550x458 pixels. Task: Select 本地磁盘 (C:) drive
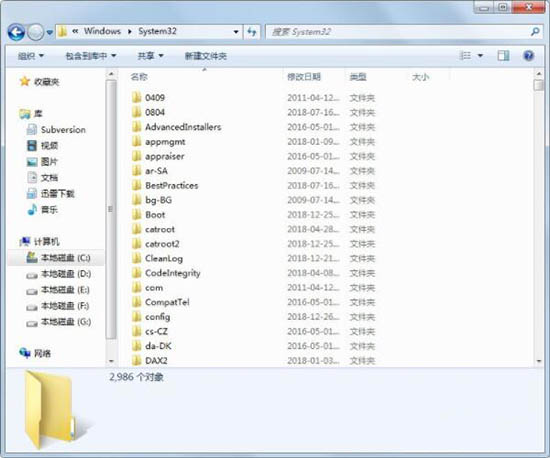click(58, 258)
